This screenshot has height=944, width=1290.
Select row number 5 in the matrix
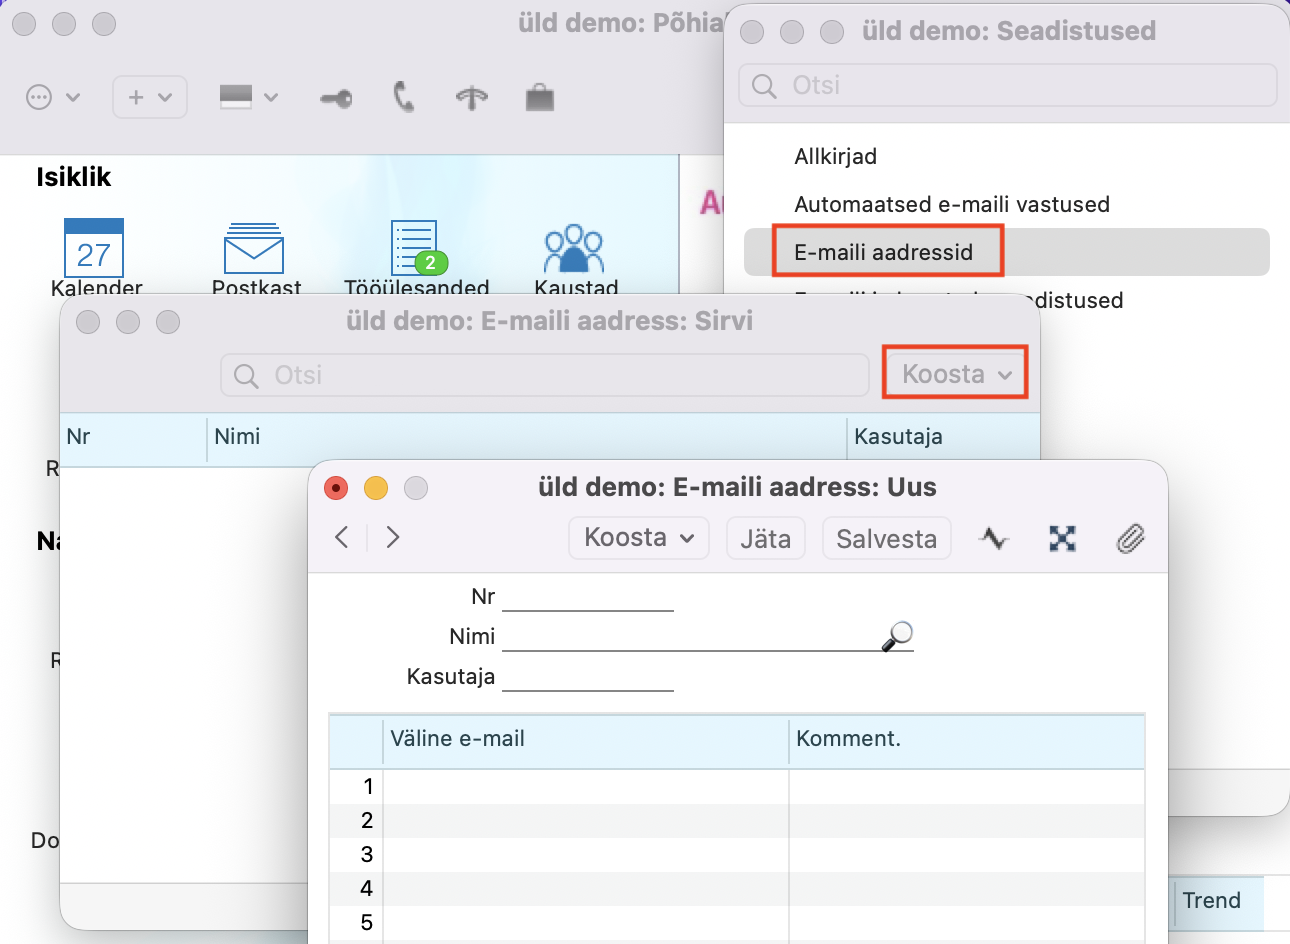tap(357, 922)
